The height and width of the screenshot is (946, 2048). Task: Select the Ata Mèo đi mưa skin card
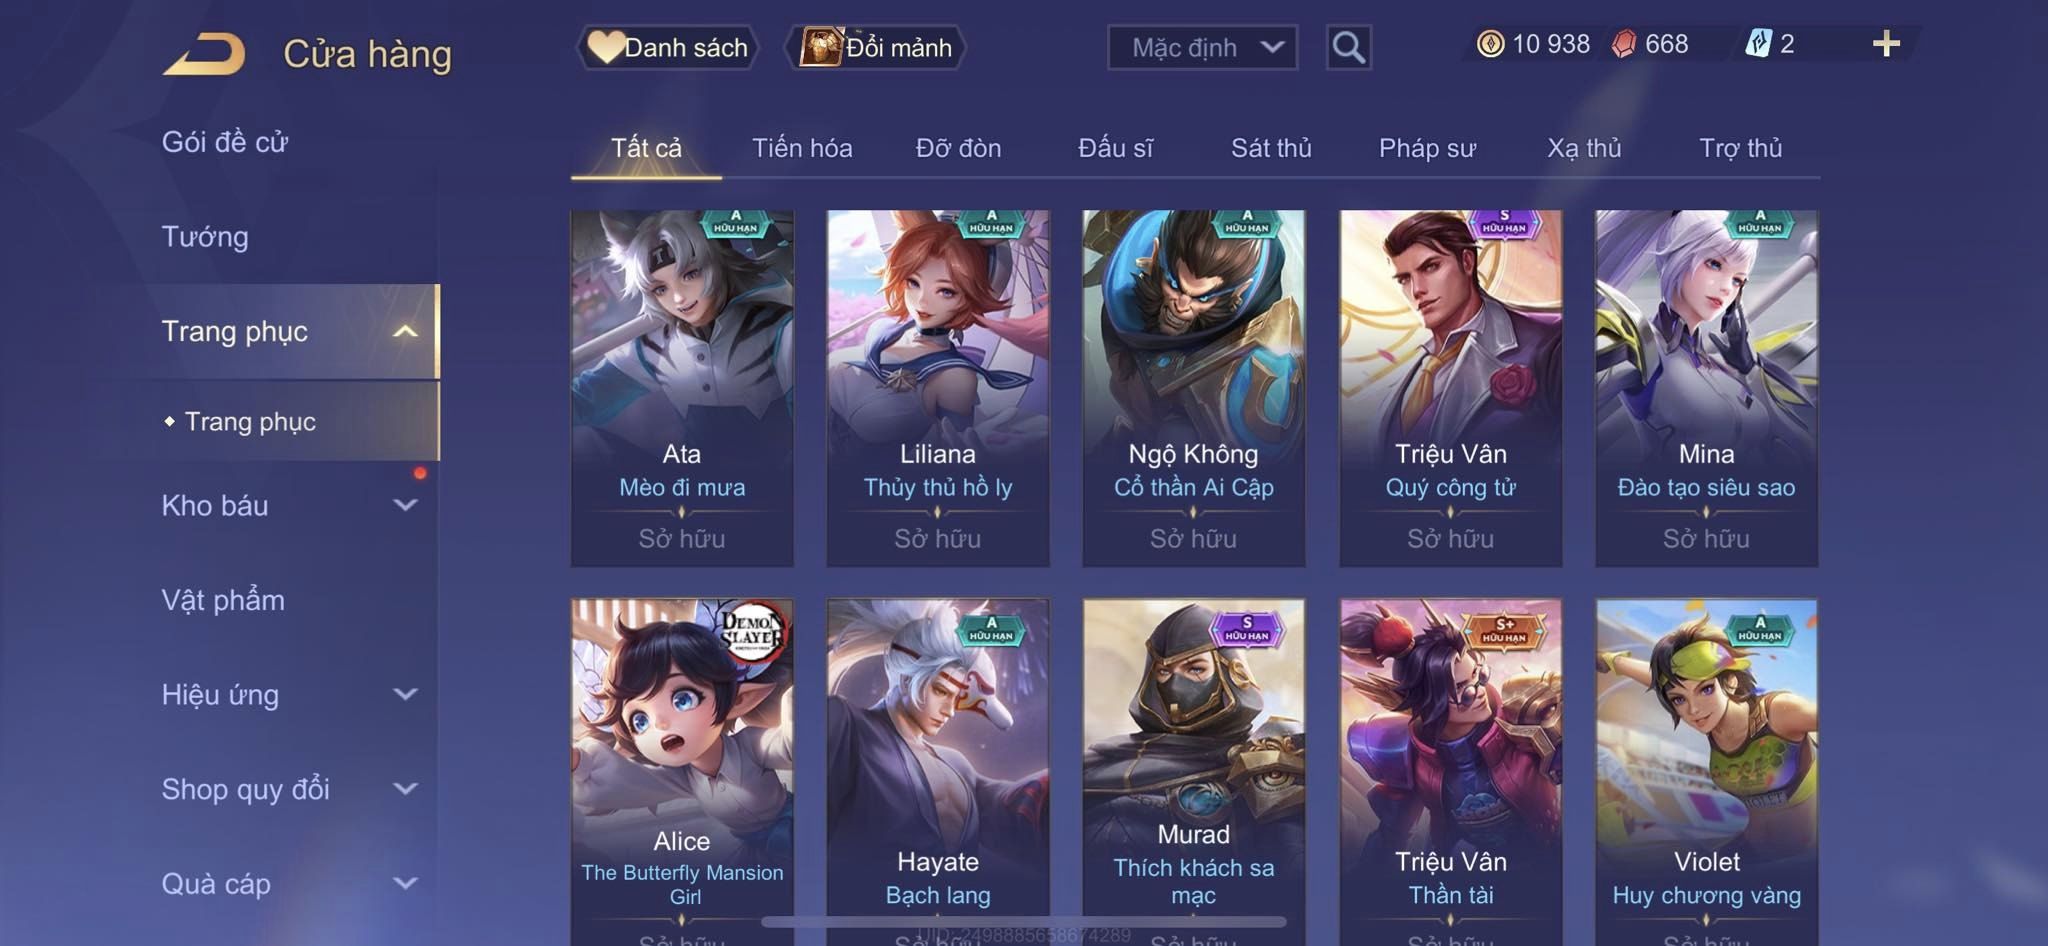coord(682,388)
